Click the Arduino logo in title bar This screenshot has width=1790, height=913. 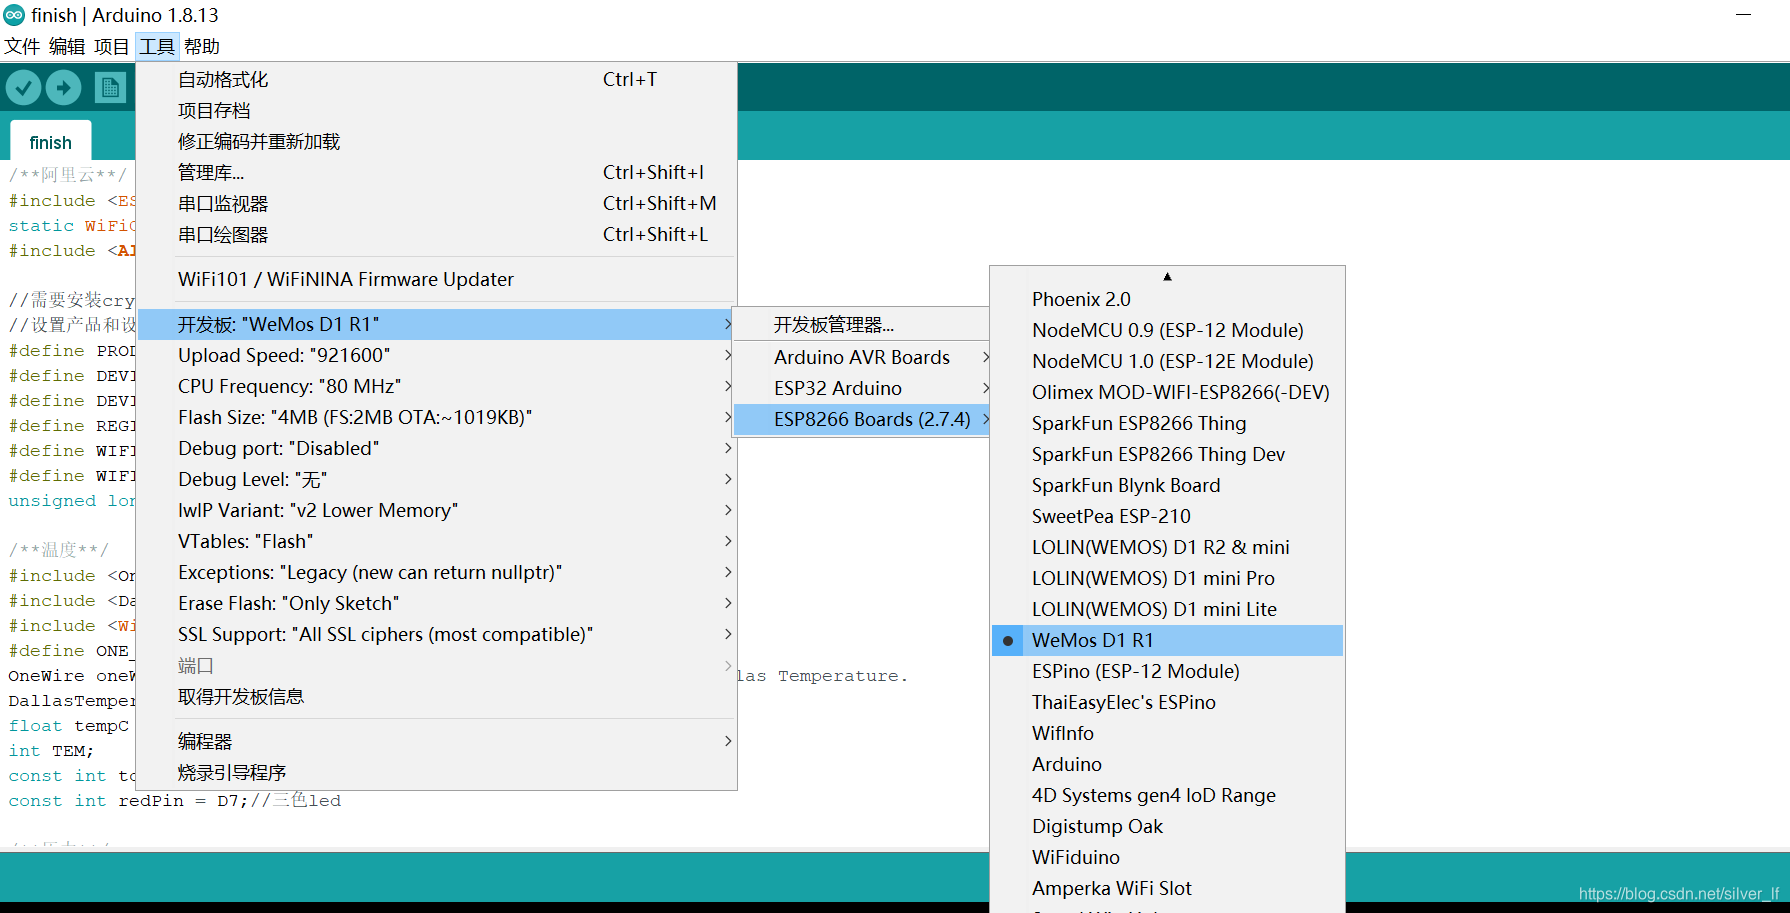(14, 15)
